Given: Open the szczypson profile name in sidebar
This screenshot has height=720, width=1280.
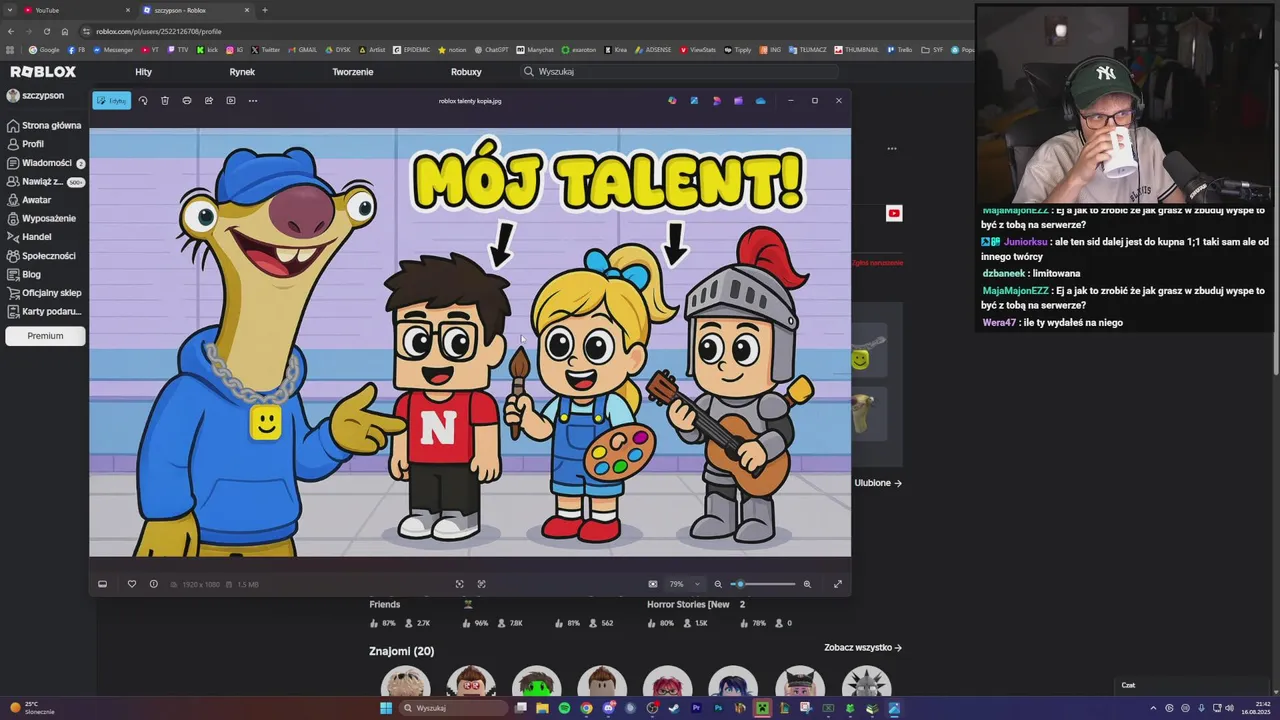Looking at the screenshot, I should [x=42, y=95].
